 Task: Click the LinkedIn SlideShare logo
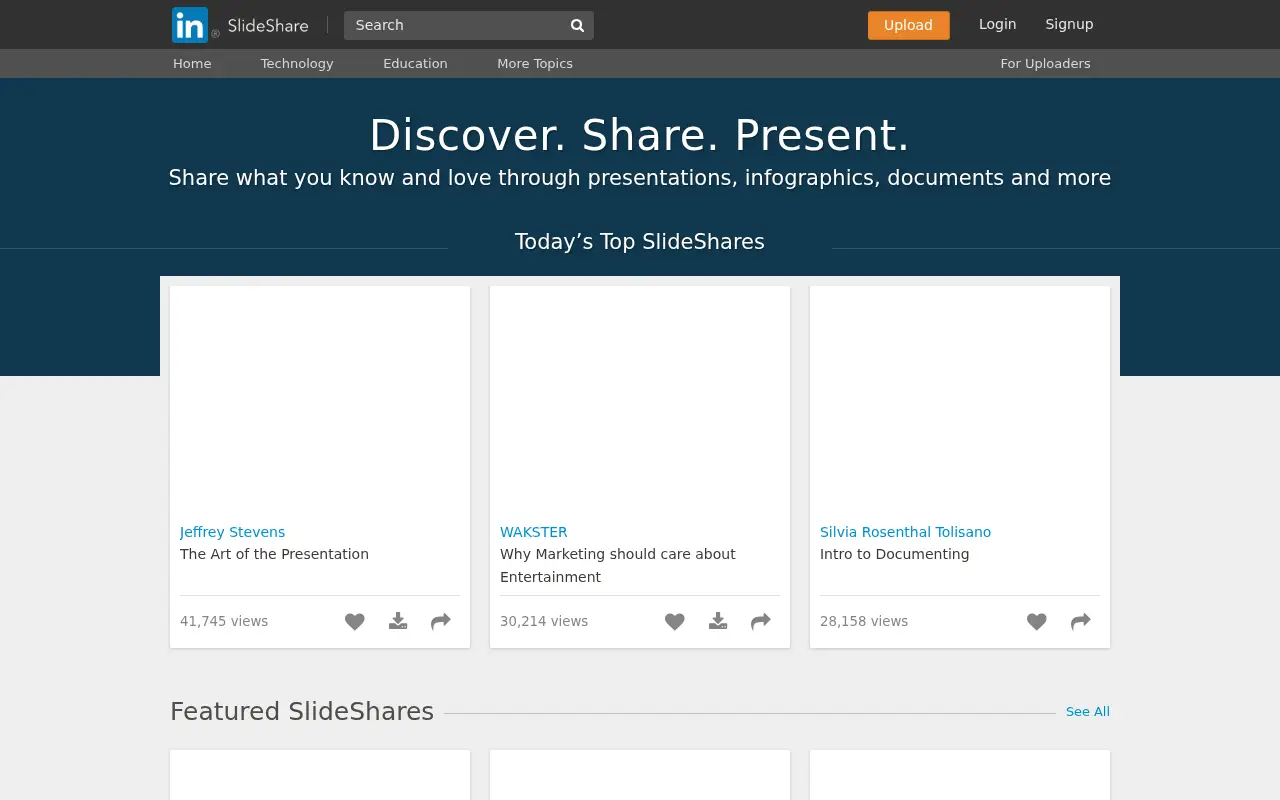point(240,25)
